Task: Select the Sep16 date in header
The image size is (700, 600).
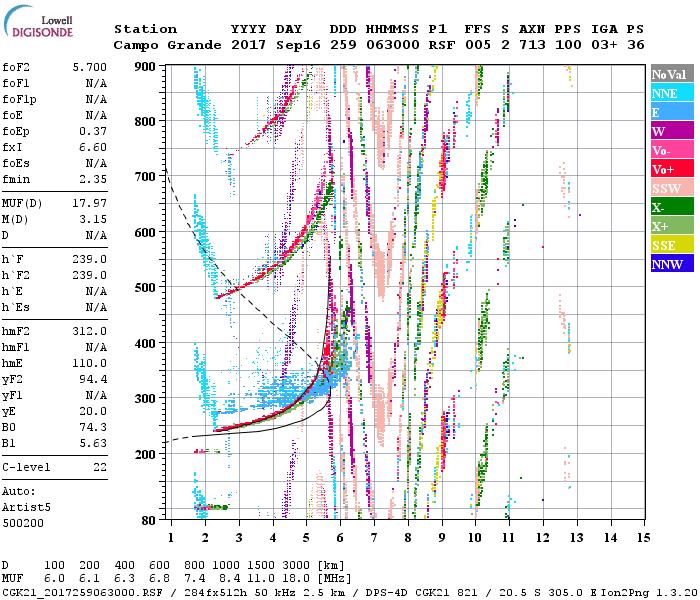Action: 298,45
